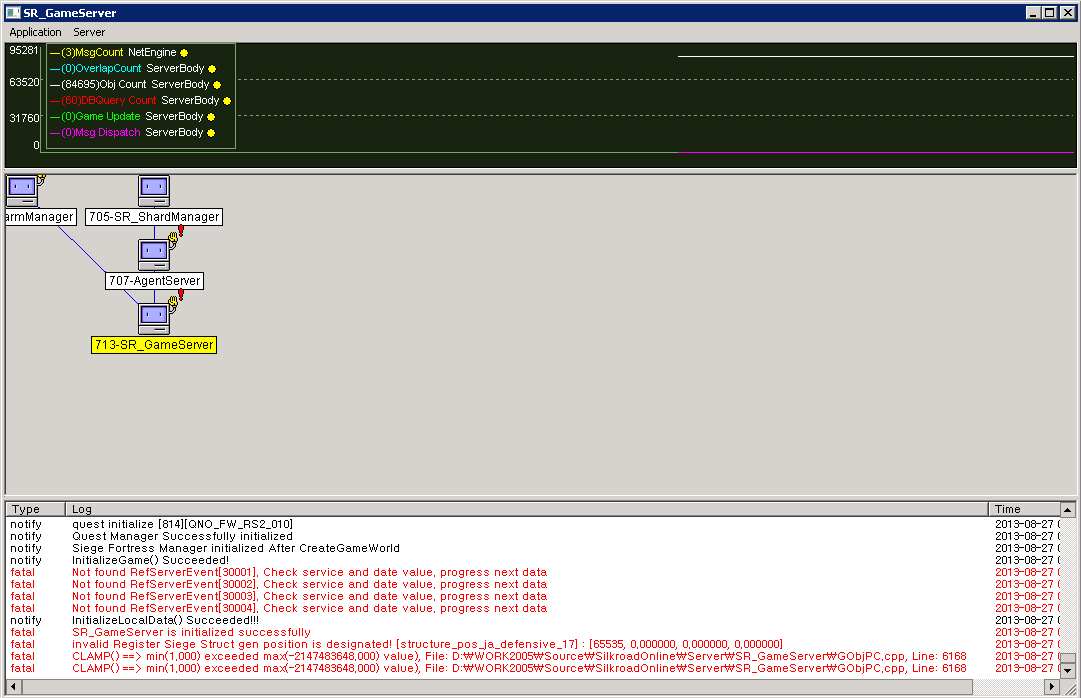Screen dimensions: 1081x698
Task: Toggle yellow dot beside DBQuery Count ServerBody
Action: (227, 101)
